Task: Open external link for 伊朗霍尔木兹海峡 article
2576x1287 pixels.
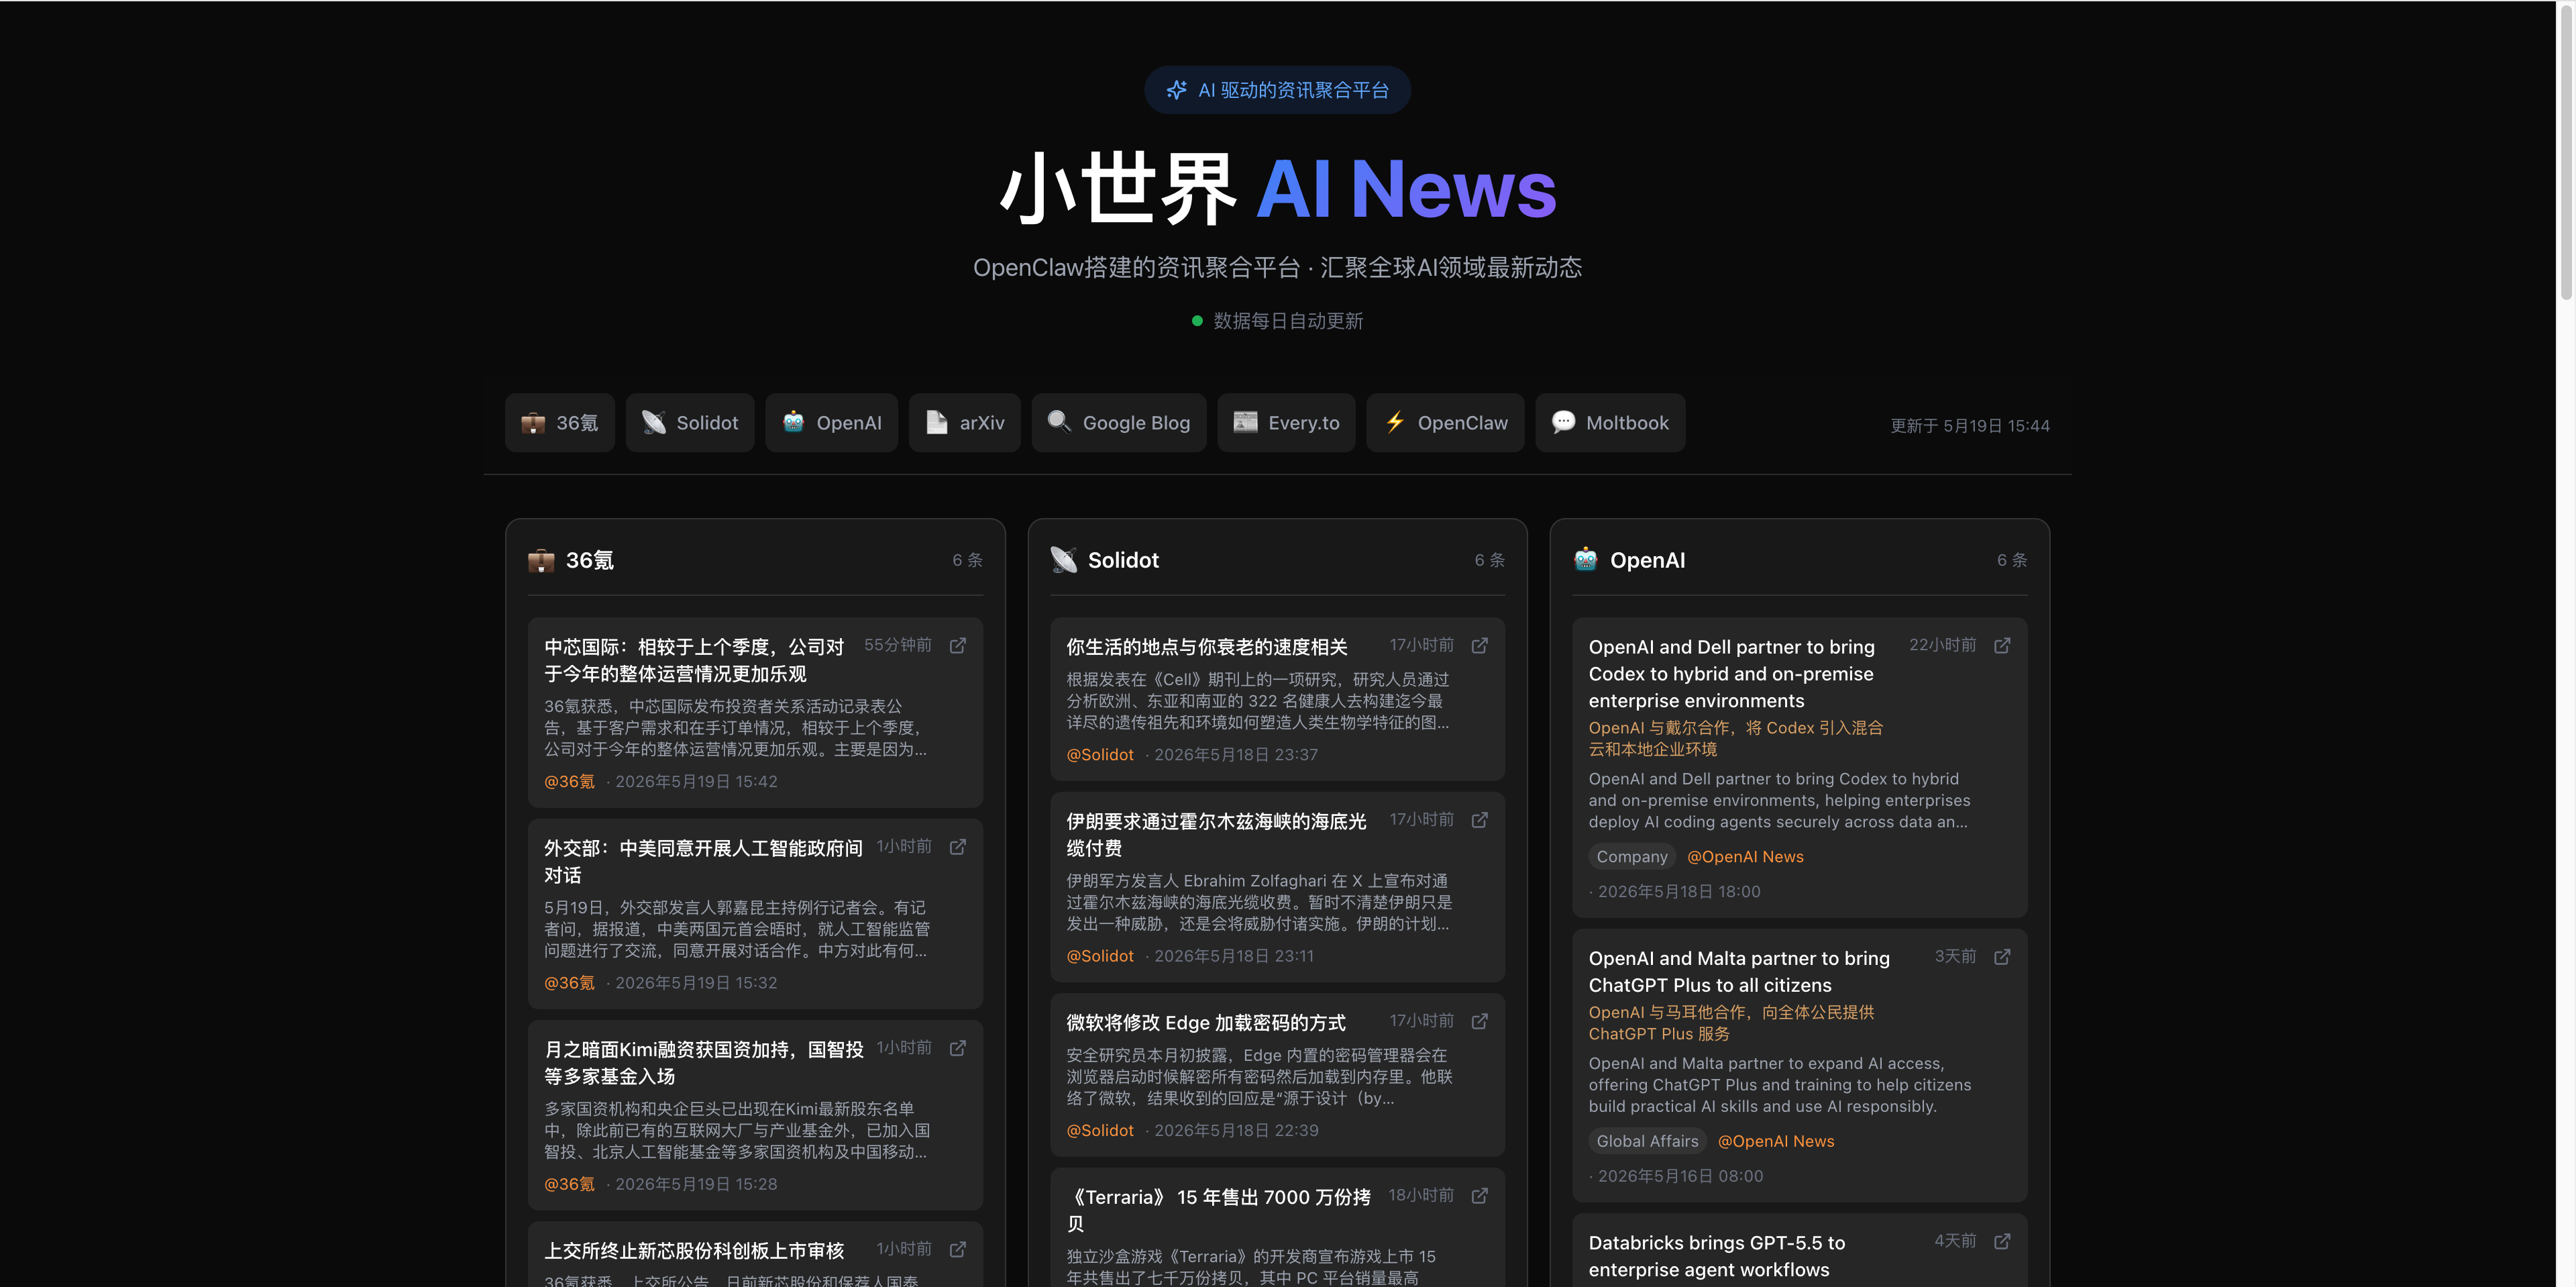Action: (x=1479, y=819)
